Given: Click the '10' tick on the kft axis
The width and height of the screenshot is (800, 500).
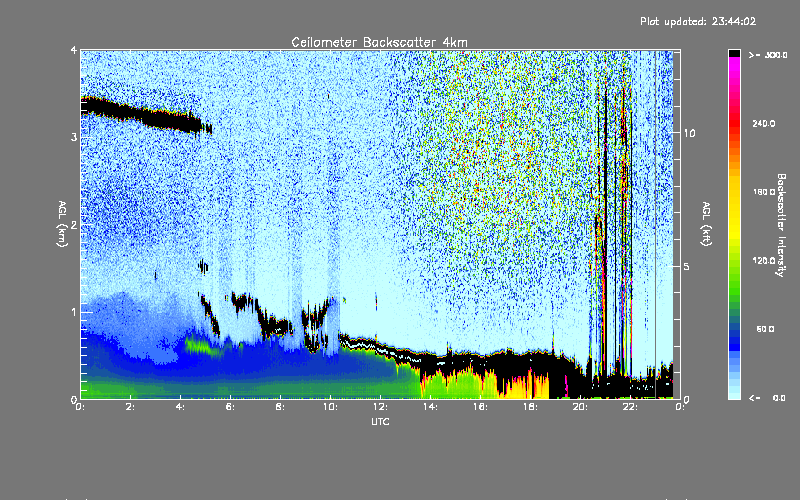Looking at the screenshot, I should pyautogui.click(x=689, y=133).
